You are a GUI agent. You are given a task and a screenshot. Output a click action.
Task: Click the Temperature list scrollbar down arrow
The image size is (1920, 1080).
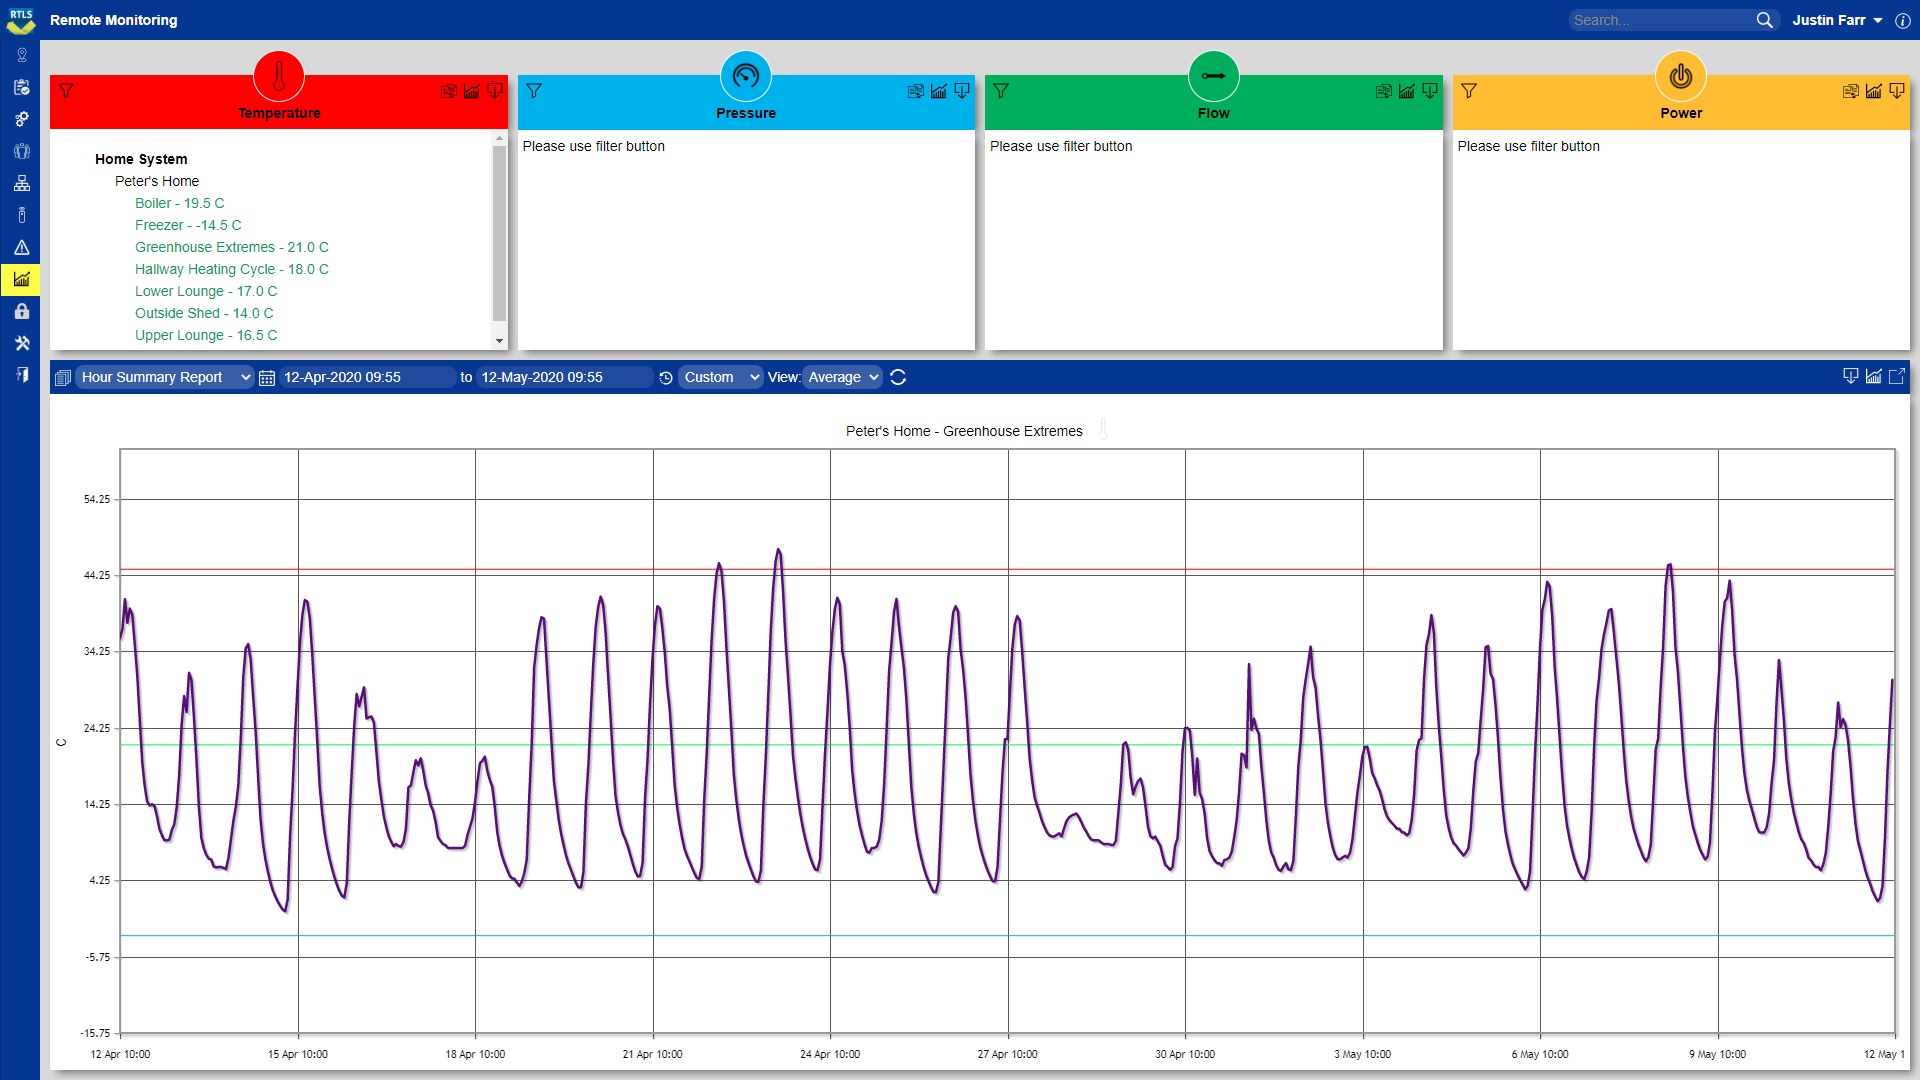(499, 341)
